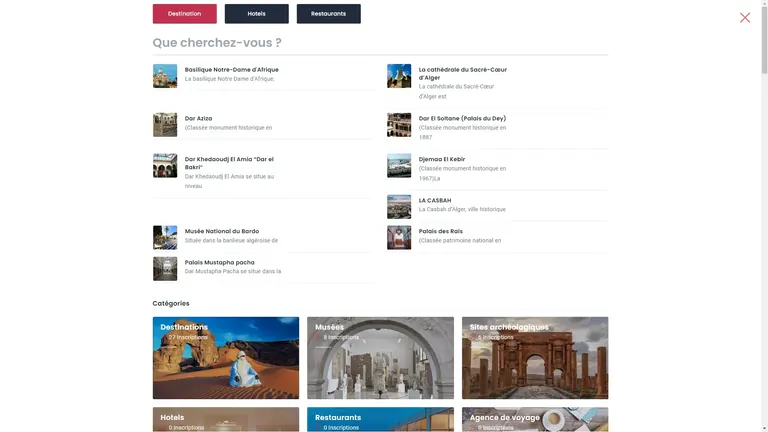The width and height of the screenshot is (768, 432).
Task: Click Musée National du Bardo thumbnail
Action: [165, 237]
